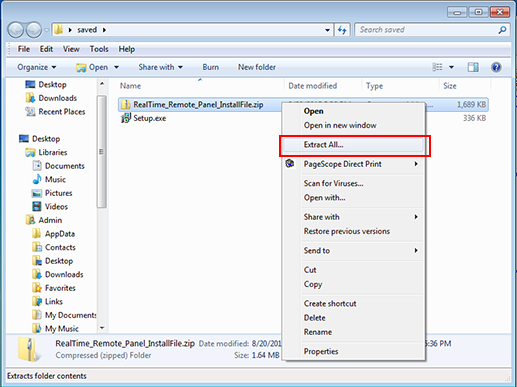Viewport: 517px width, 387px height.
Task: Click the Forward navigation arrow button
Action: click(x=34, y=30)
